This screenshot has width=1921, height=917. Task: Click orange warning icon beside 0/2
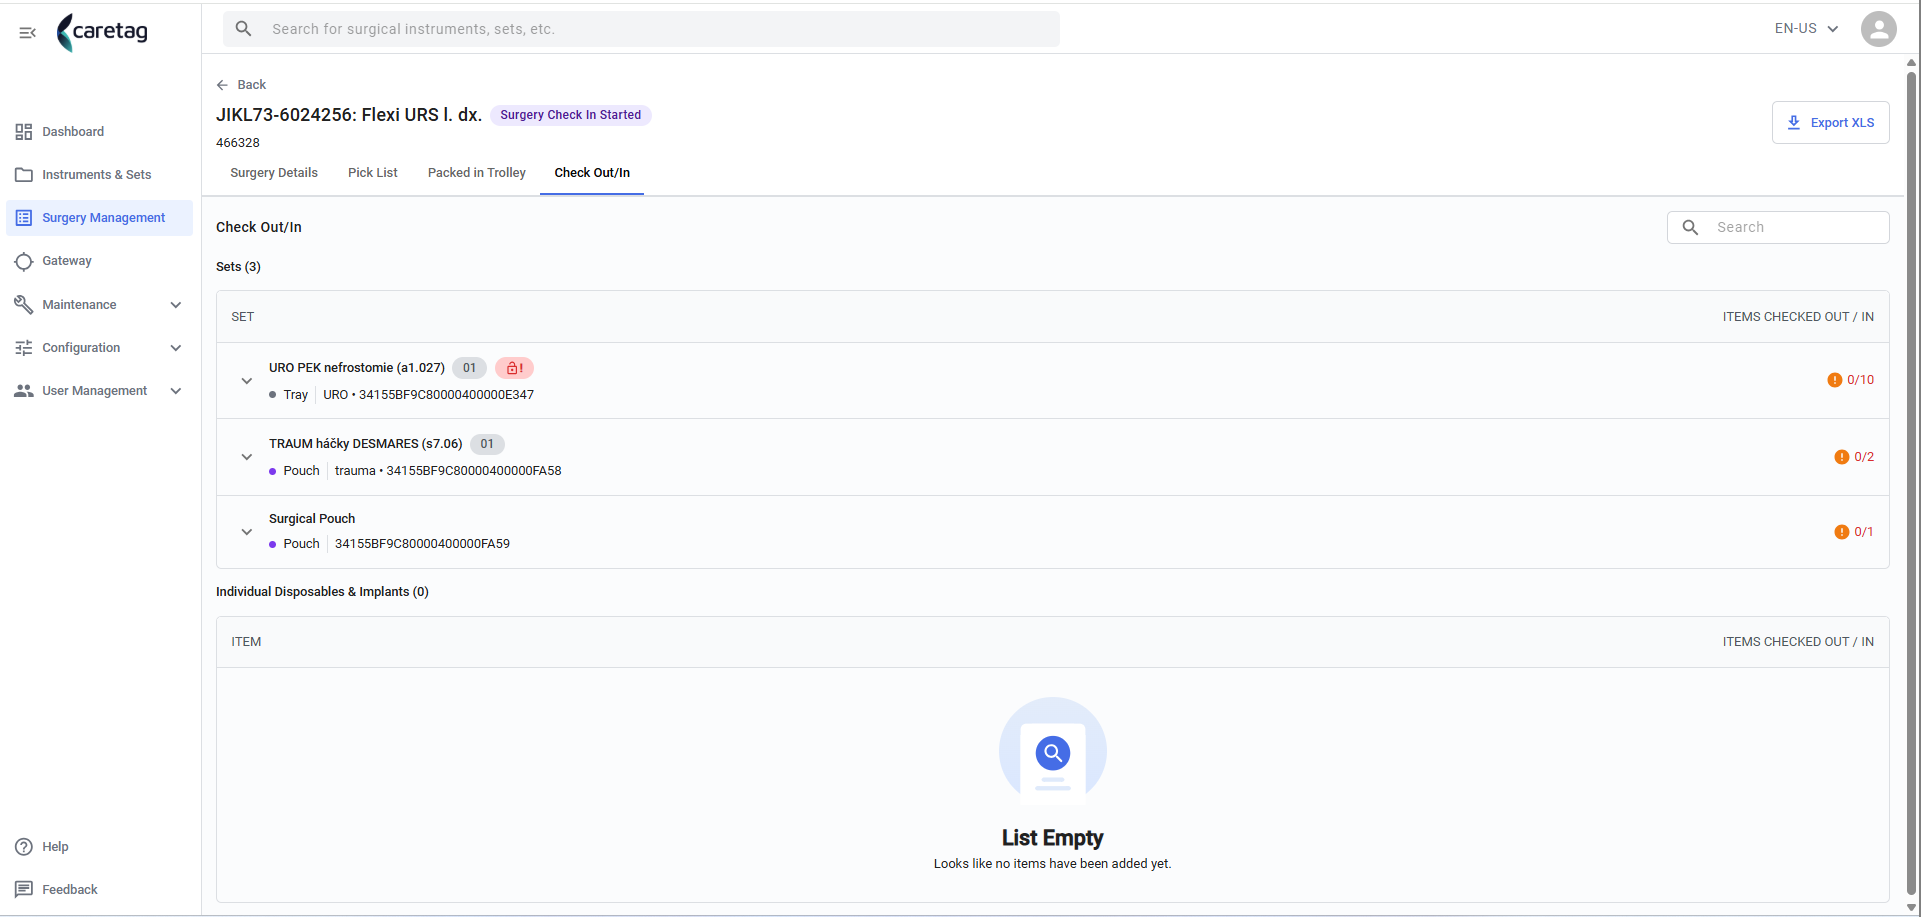[1841, 457]
